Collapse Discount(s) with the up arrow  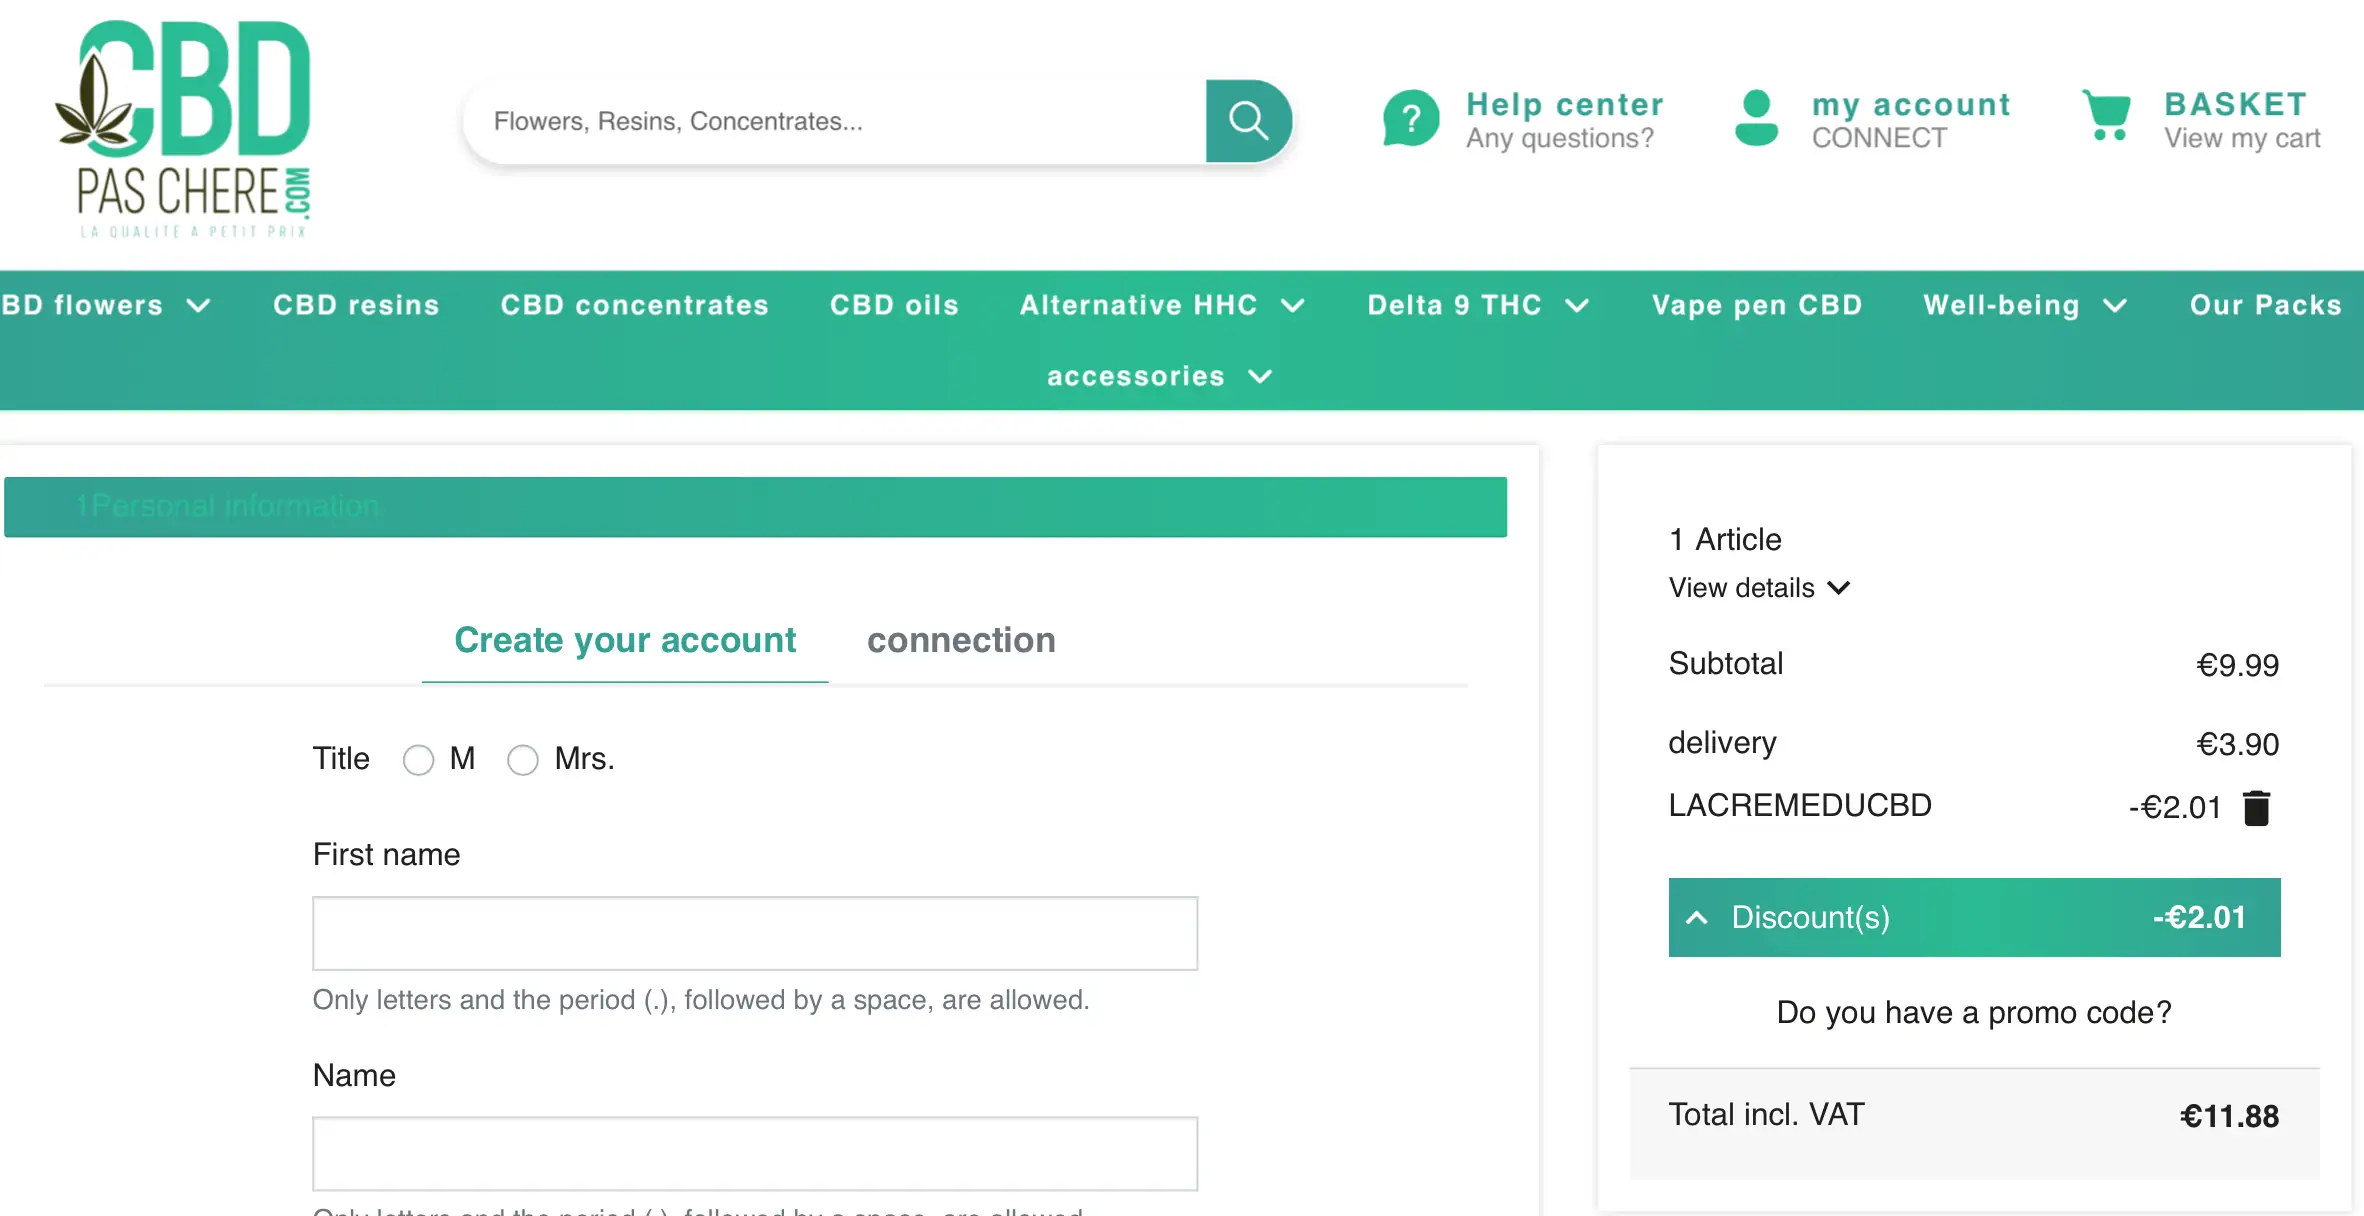click(x=1697, y=917)
